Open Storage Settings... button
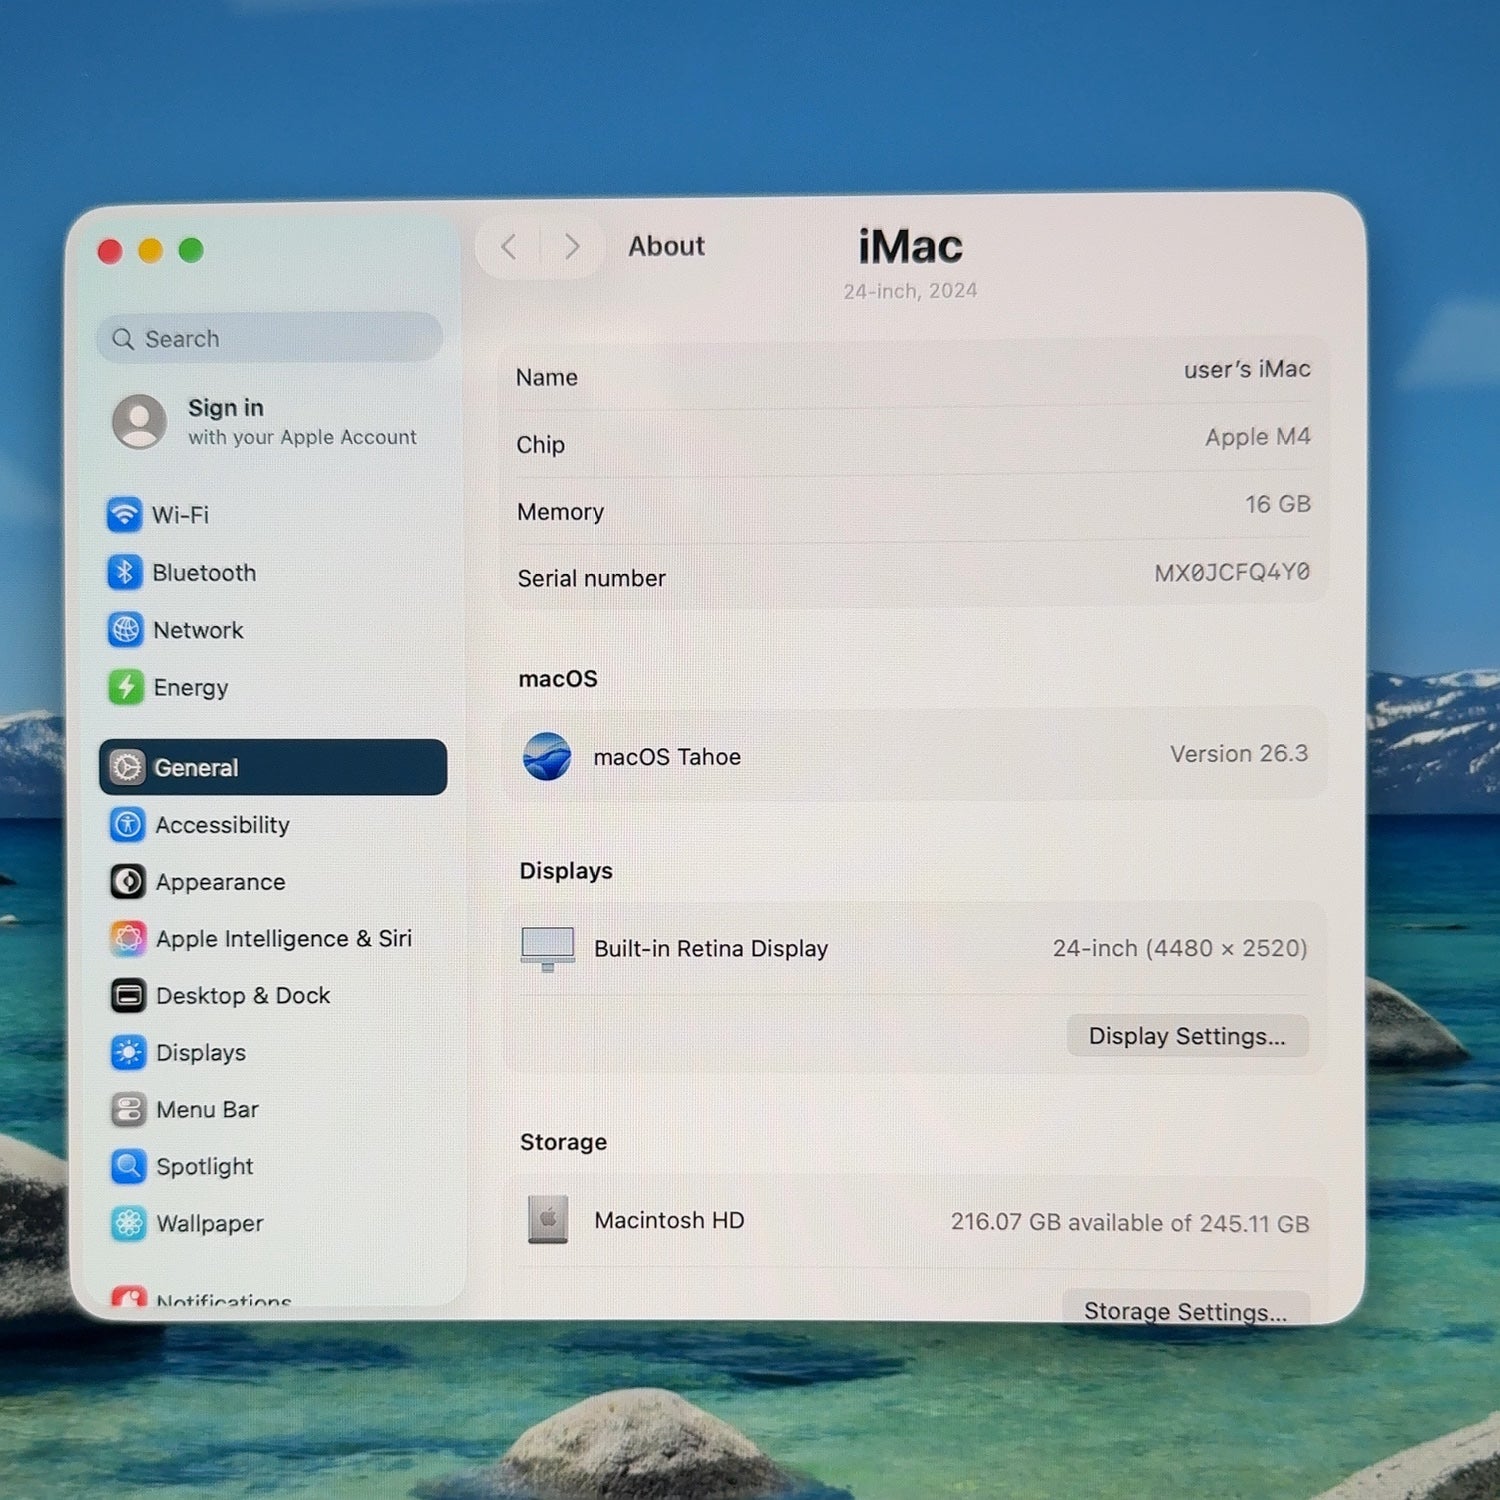 [1186, 1309]
